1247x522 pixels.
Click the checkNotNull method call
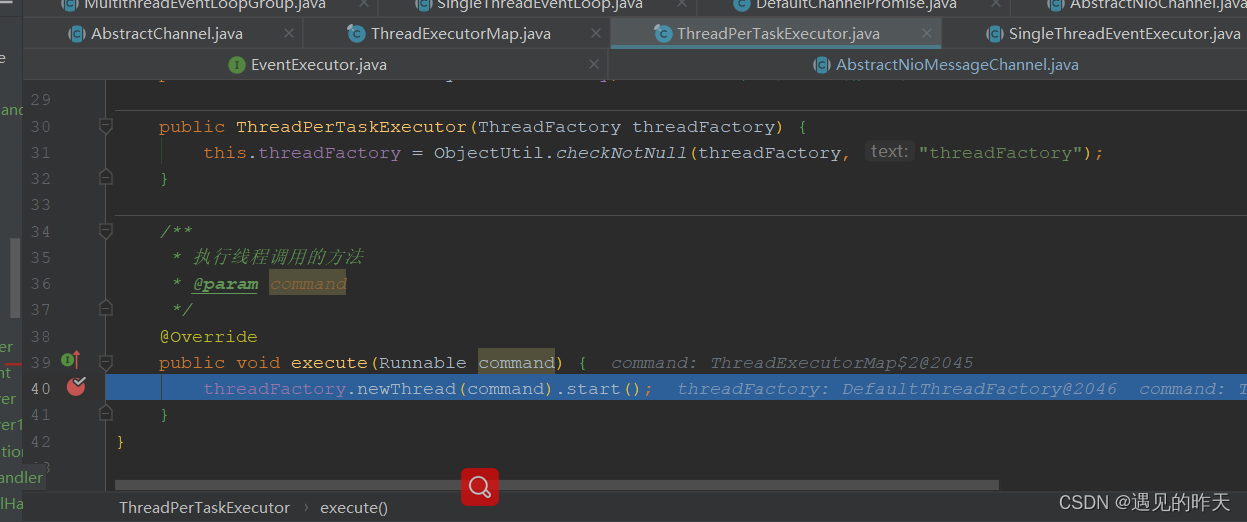tap(622, 153)
